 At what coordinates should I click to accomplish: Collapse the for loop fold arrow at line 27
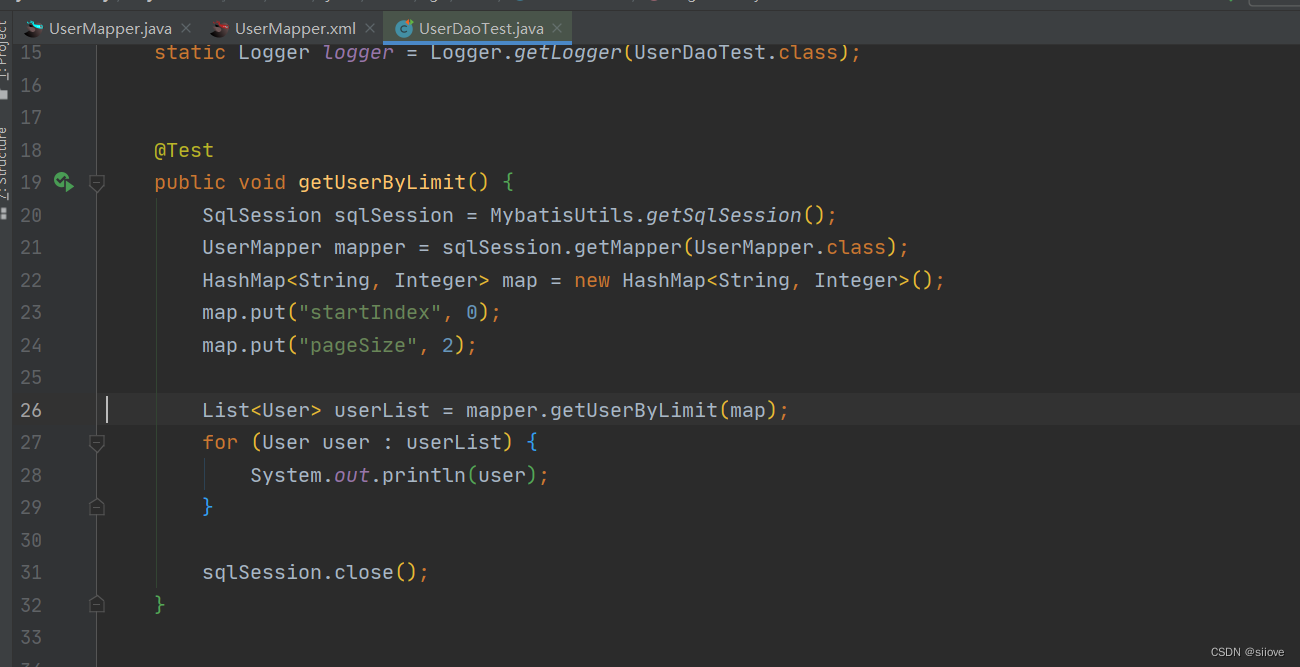pos(97,442)
